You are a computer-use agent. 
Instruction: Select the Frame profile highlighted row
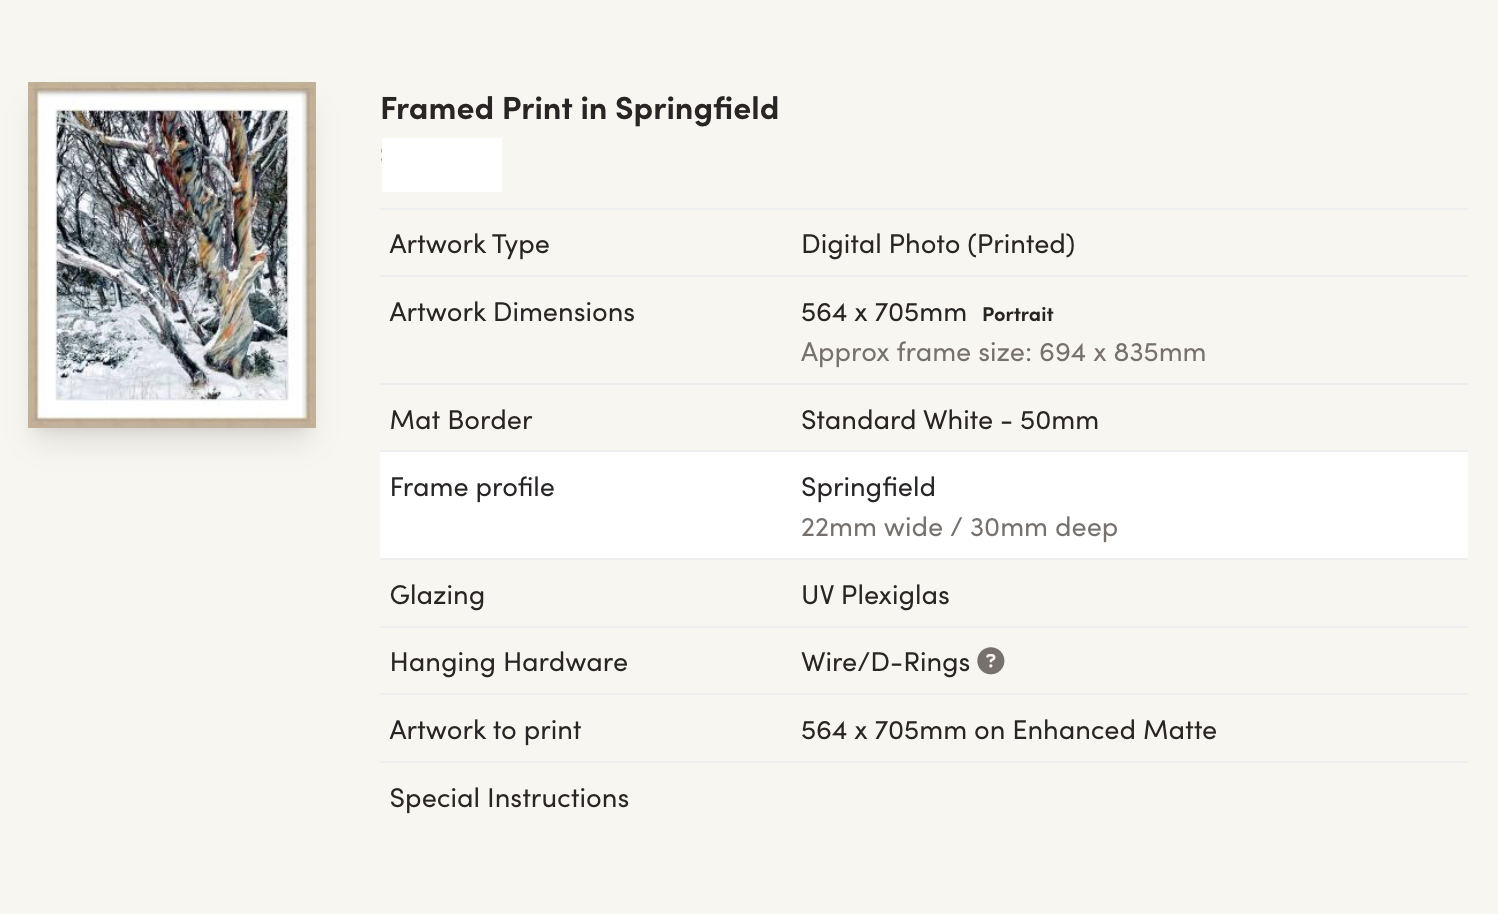[x=924, y=505]
